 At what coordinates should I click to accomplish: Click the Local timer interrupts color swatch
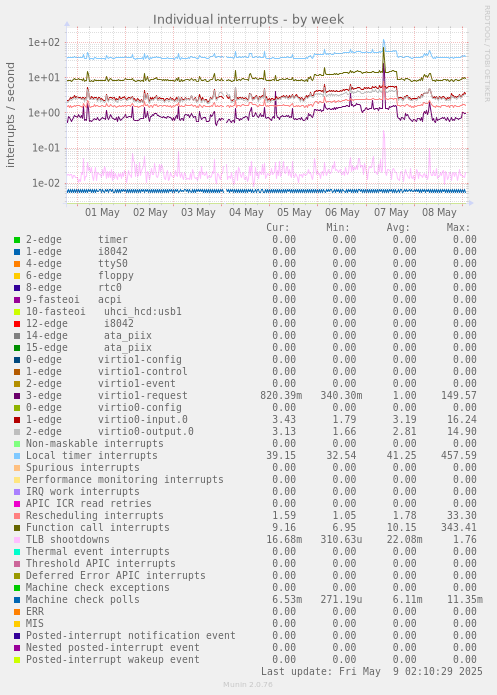17,456
